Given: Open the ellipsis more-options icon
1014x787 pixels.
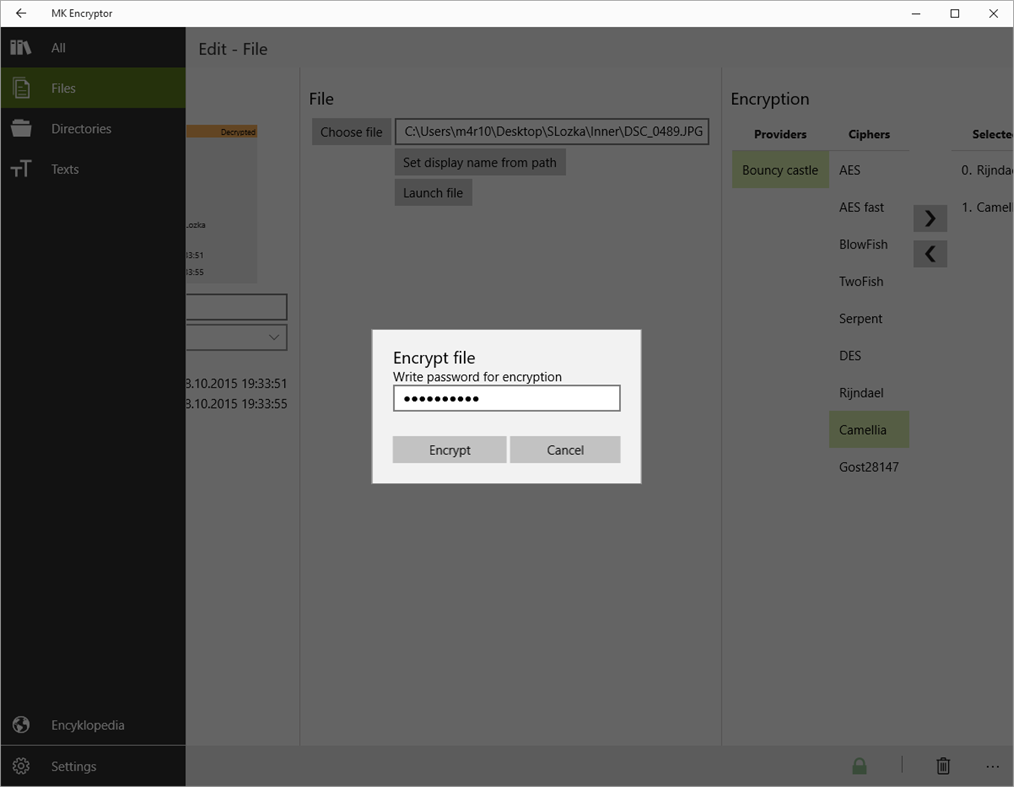Looking at the screenshot, I should coord(992,765).
